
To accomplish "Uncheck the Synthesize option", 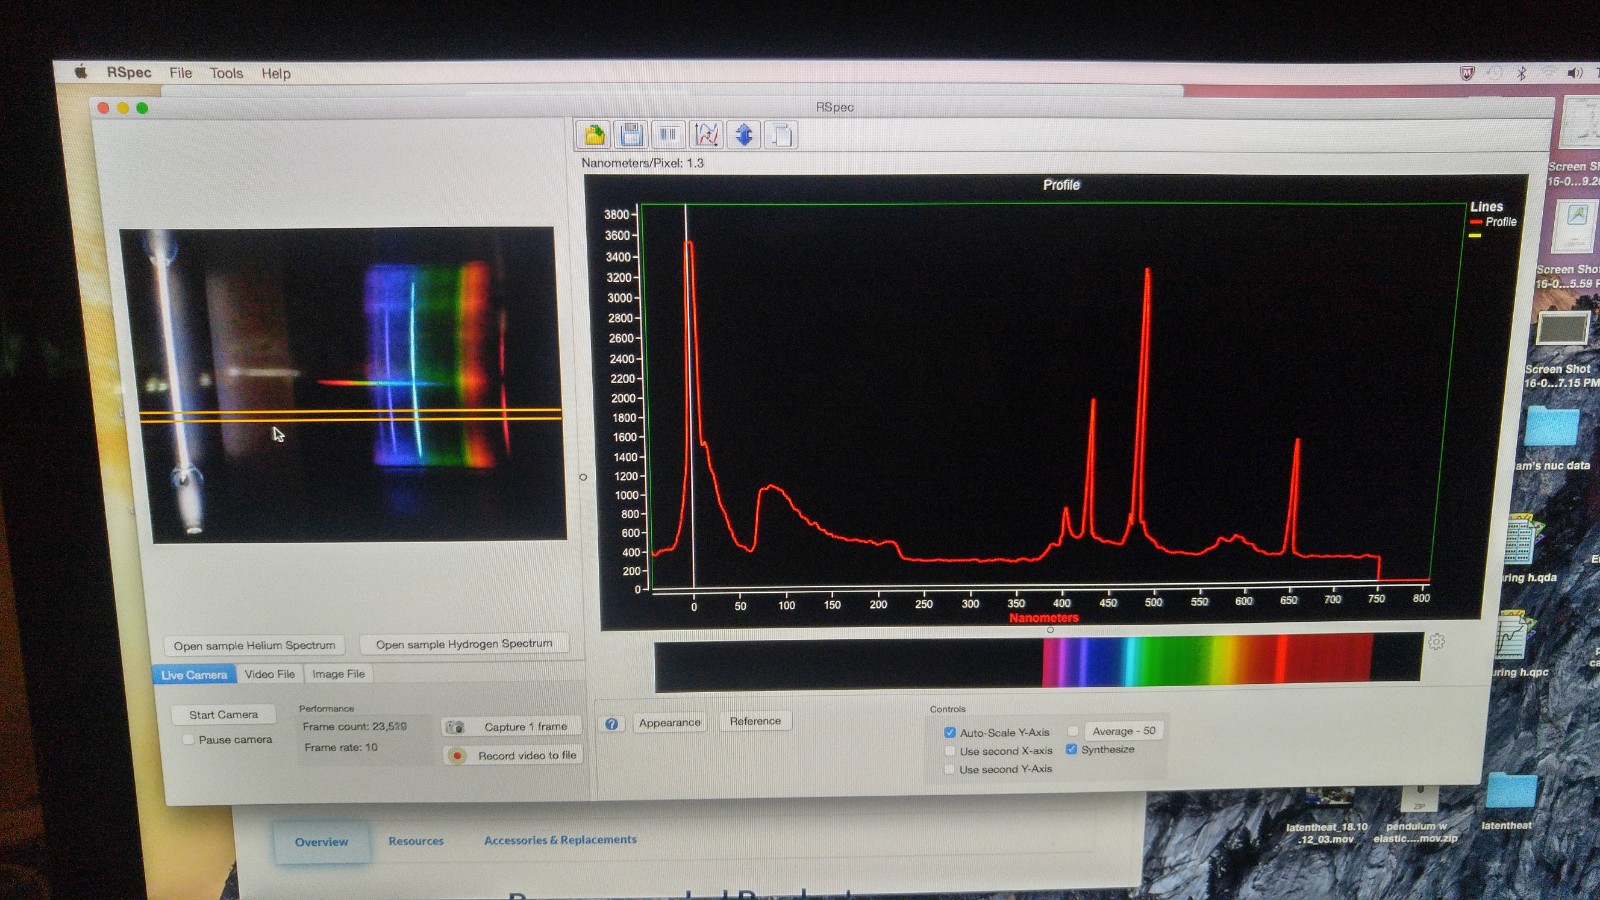I will (1071, 748).
